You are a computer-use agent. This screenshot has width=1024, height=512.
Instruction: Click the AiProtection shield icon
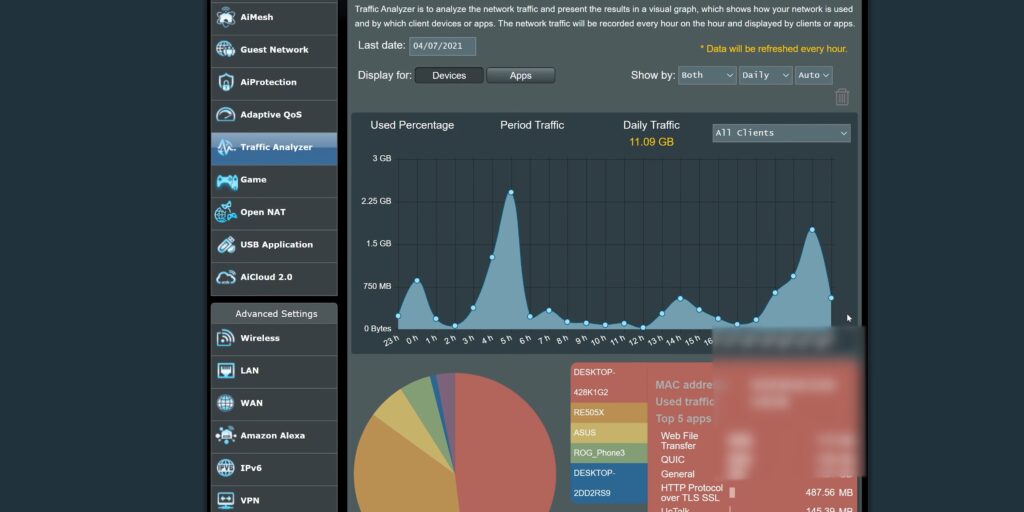click(225, 82)
